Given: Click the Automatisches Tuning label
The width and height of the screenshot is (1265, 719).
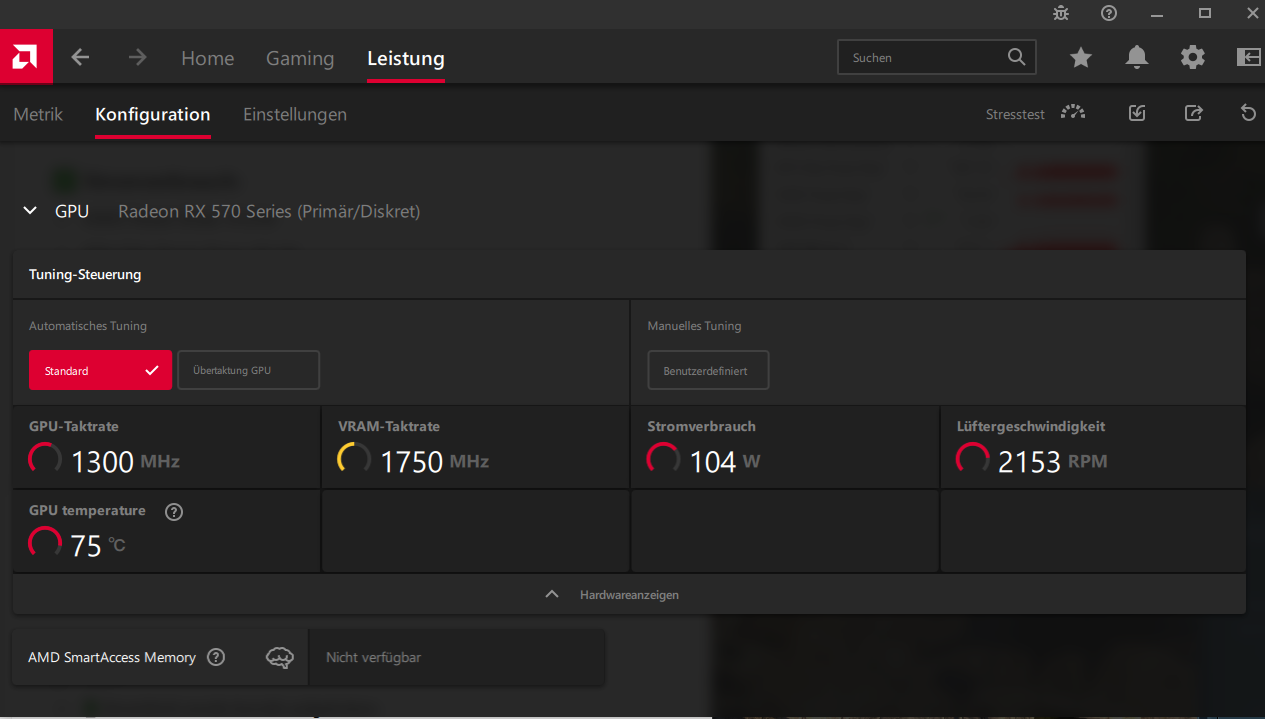Looking at the screenshot, I should 88,326.
